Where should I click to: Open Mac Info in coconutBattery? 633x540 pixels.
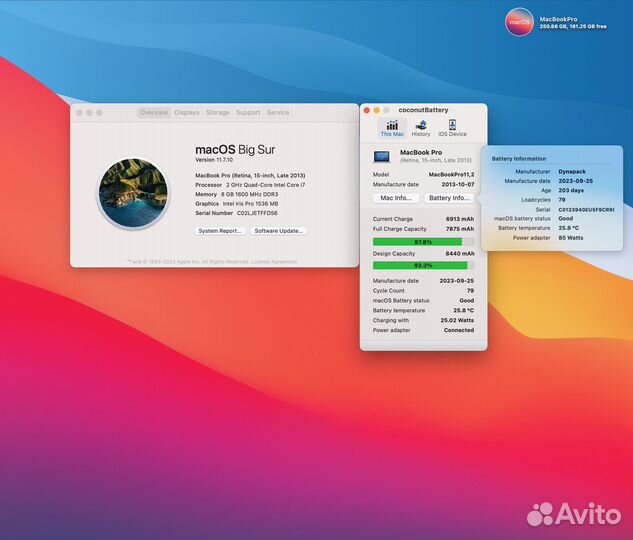(x=396, y=198)
